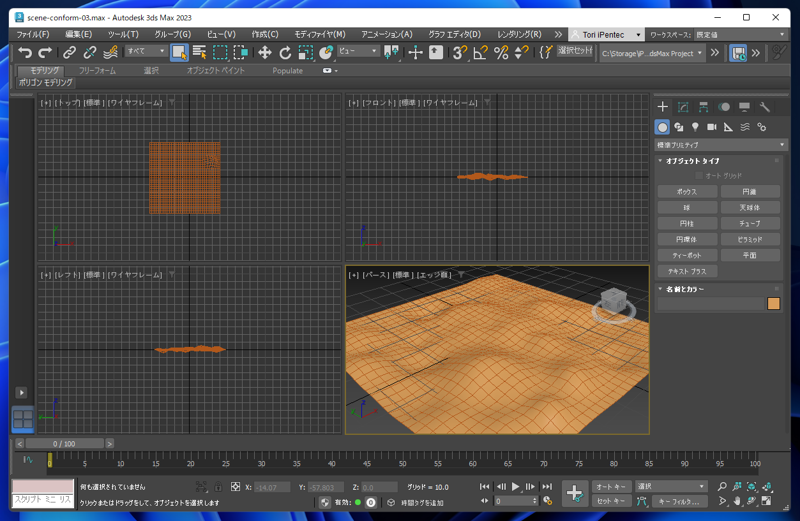Open the Tori iPentec user account dropdown
The width and height of the screenshot is (800, 521).
606,35
